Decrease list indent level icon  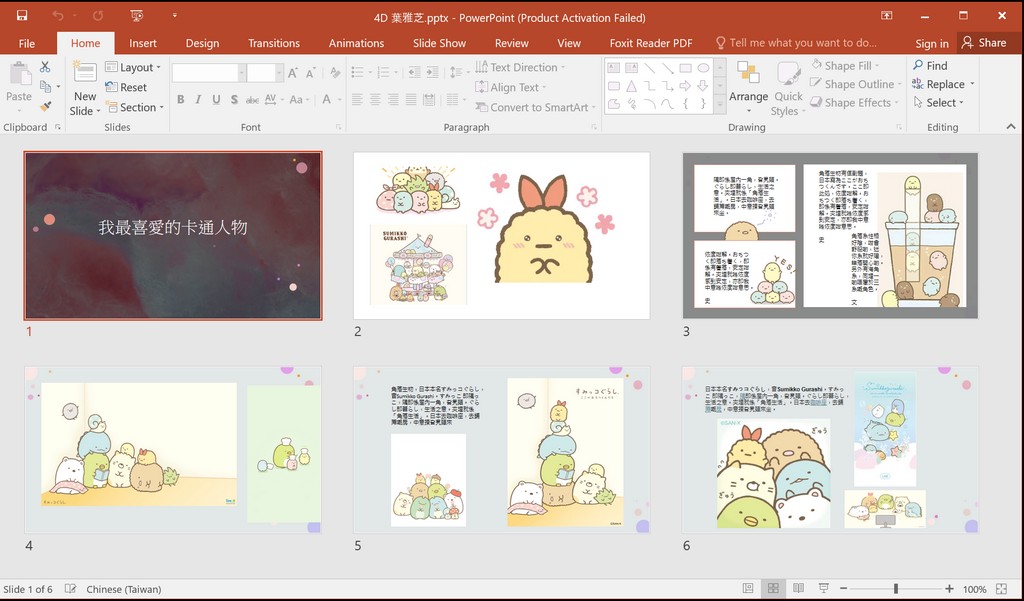[414, 73]
